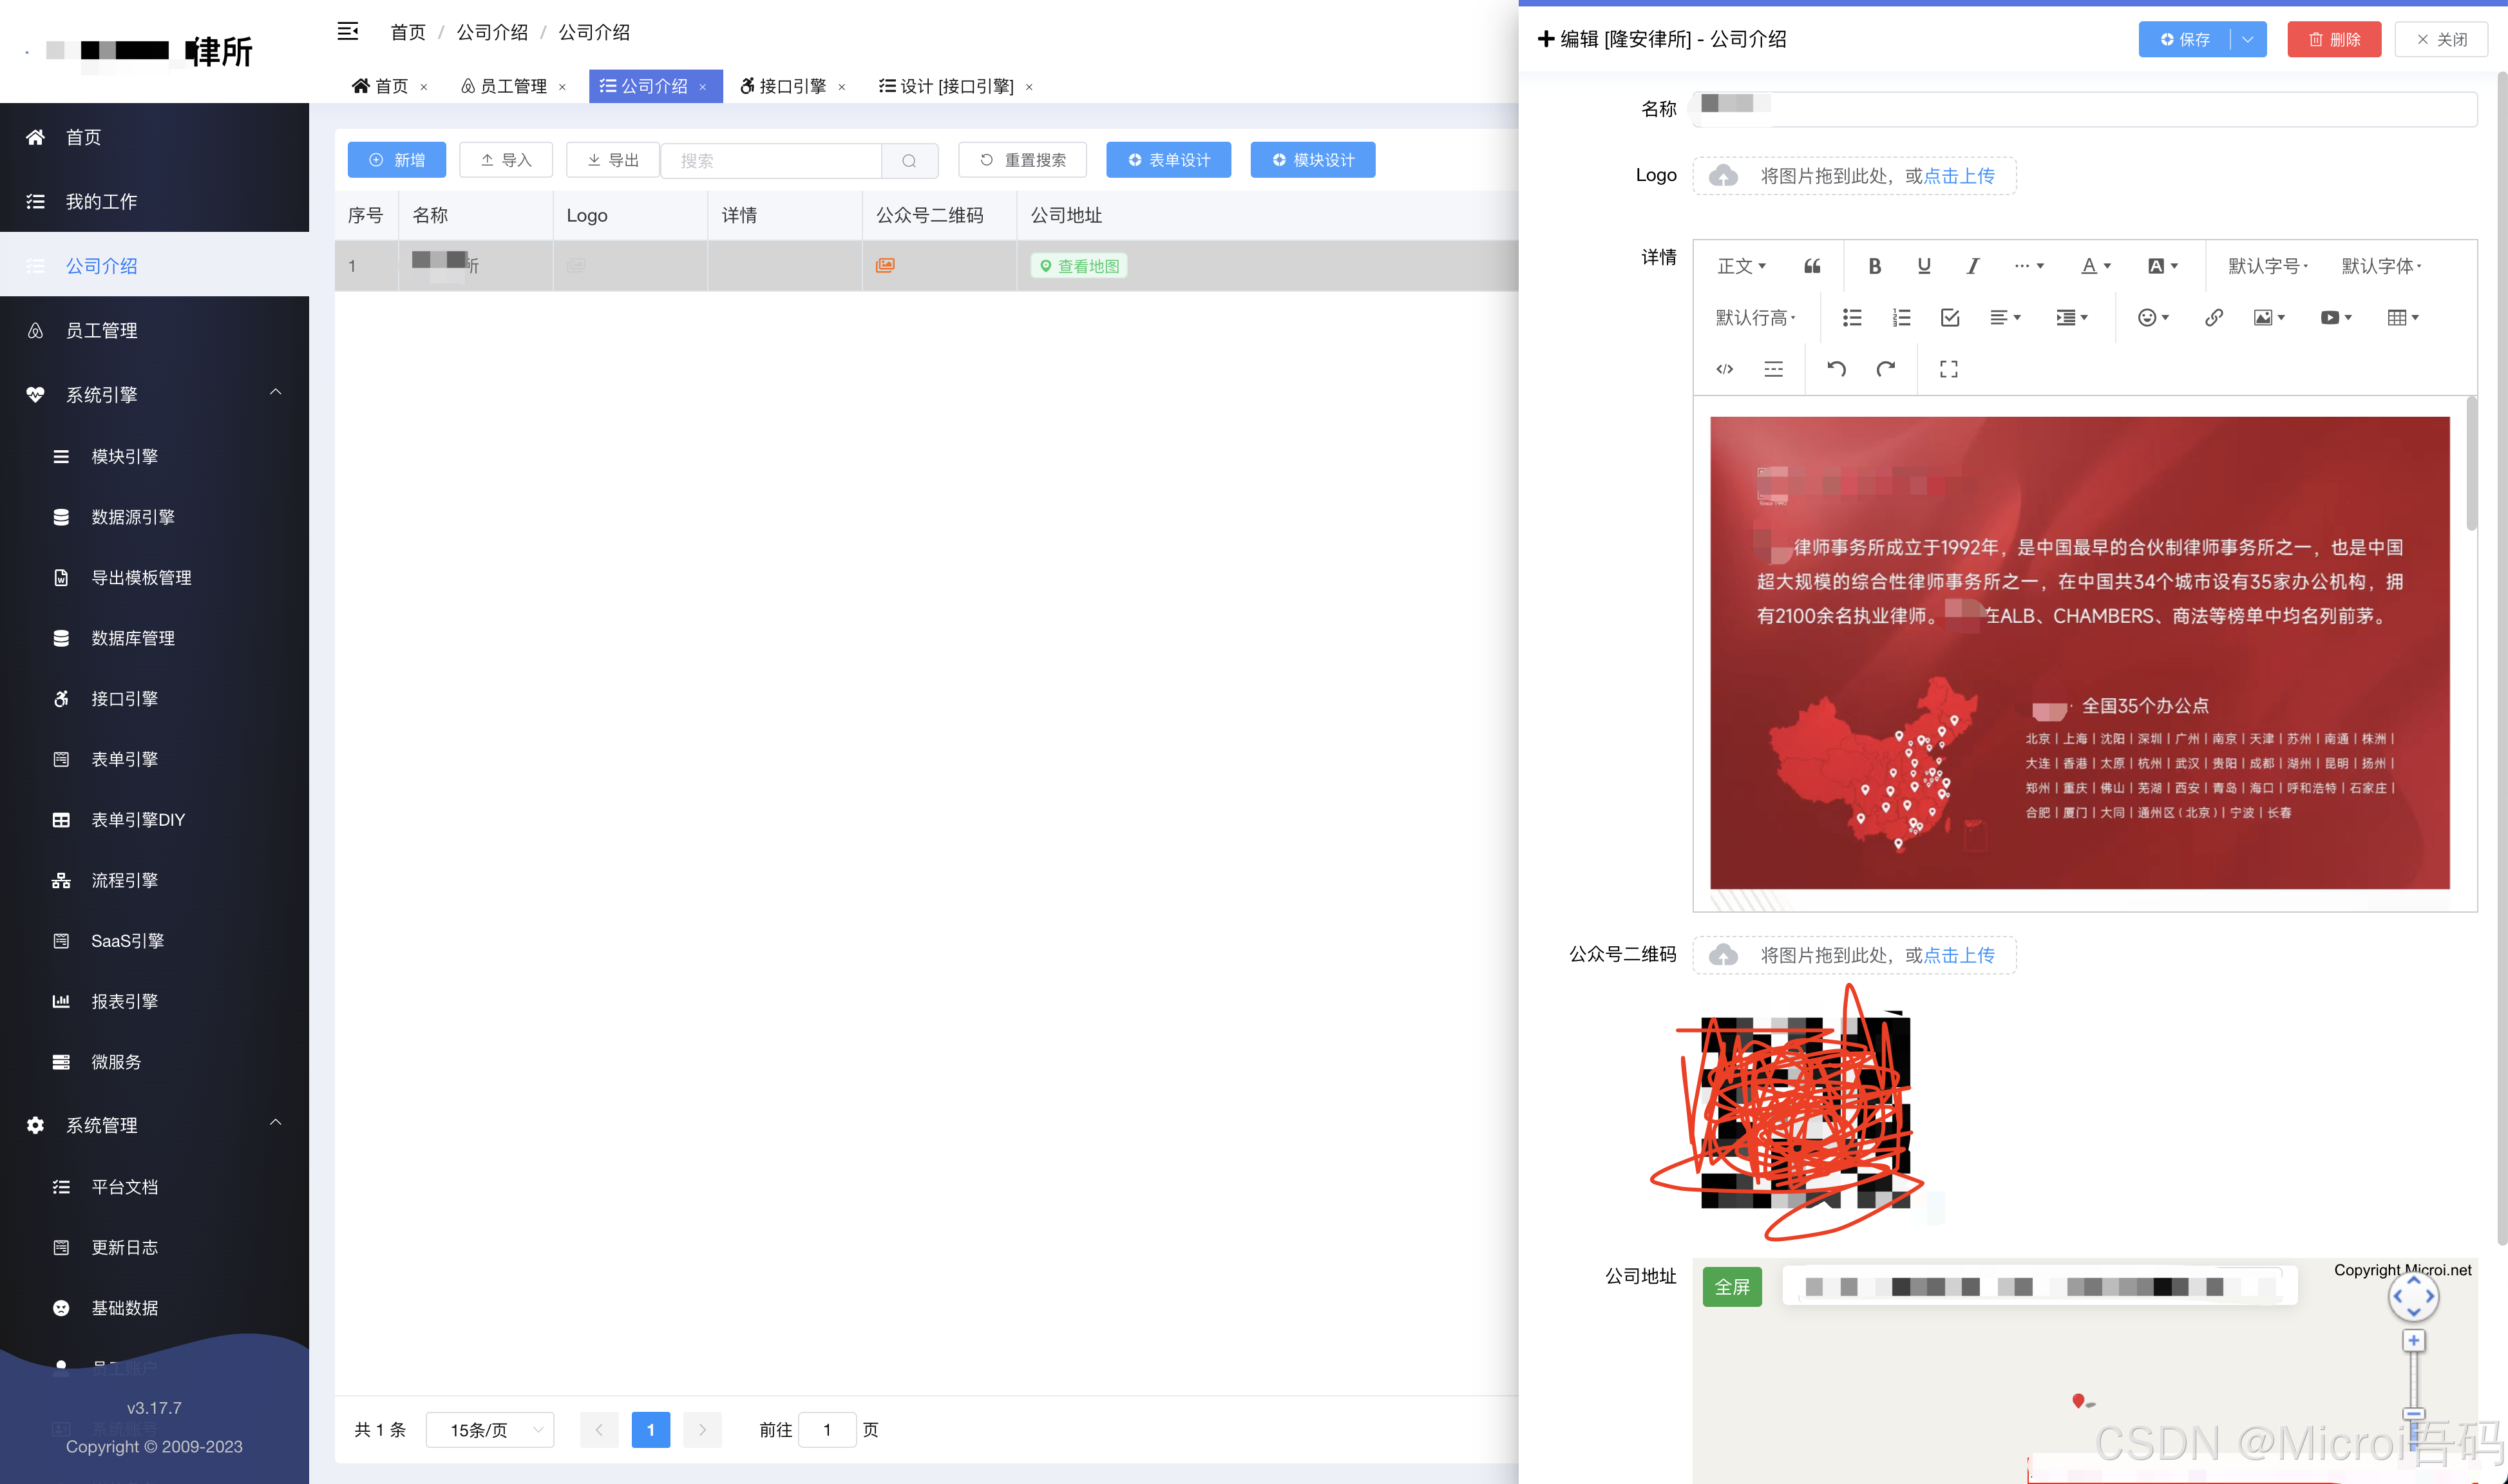Focus the 搜索 input field
Image resolution: width=2508 pixels, height=1484 pixels.
pos(771,160)
